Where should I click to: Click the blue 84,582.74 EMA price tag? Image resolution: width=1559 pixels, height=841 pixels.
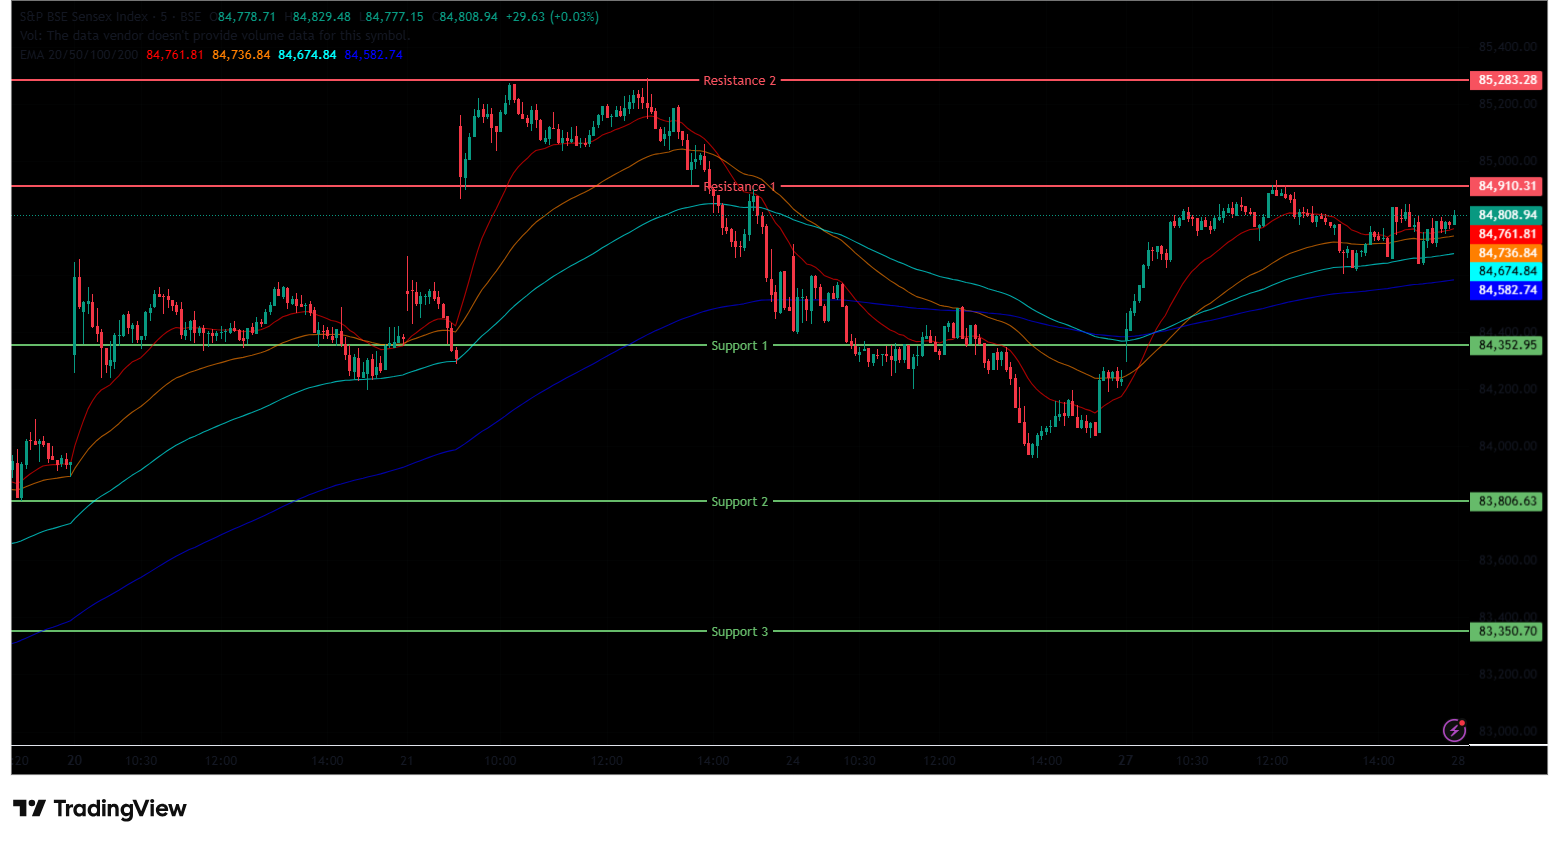1506,290
